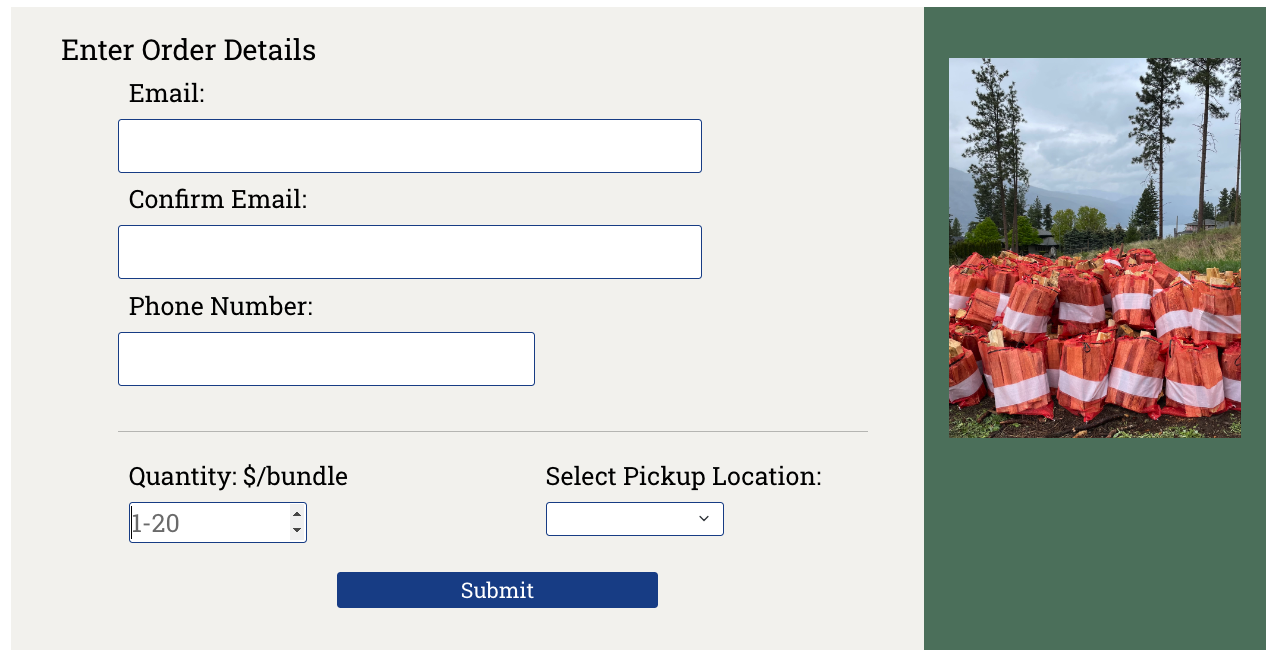Screen dimensions: 1279x669
Task: Click the up arrow on quantity stepper
Action: [x=297, y=514]
